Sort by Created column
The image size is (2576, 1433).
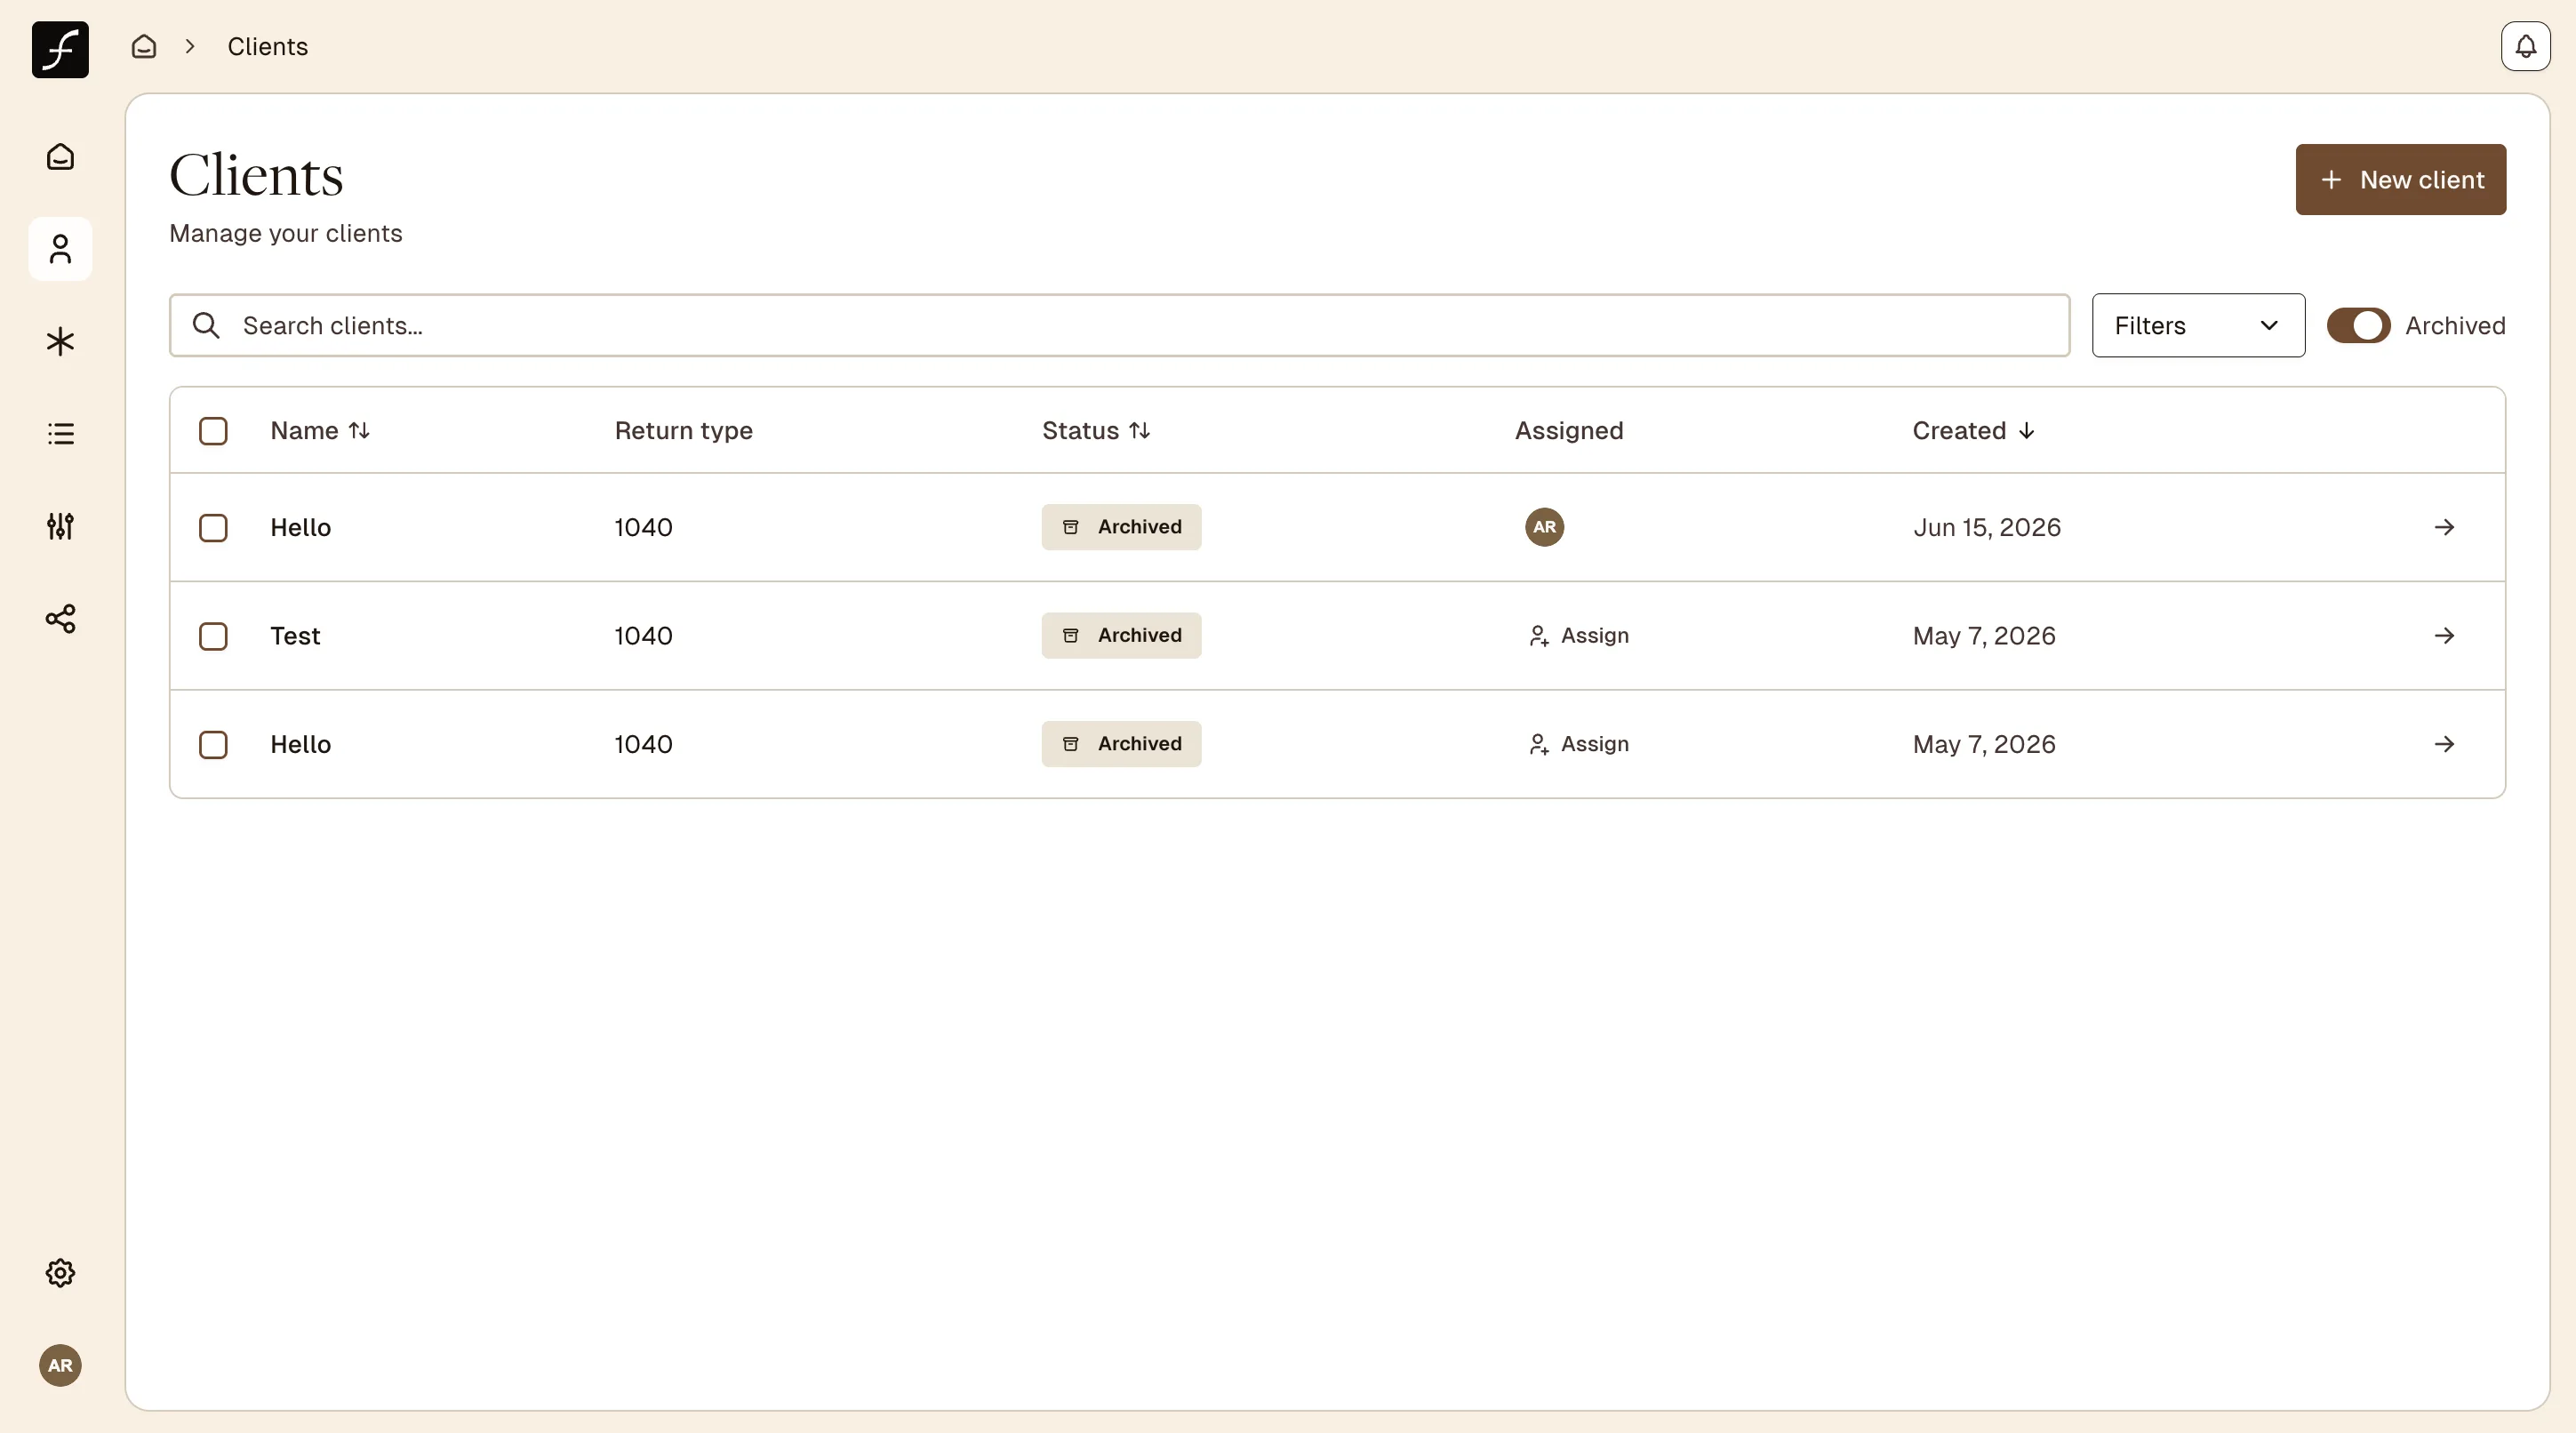[x=1973, y=430]
